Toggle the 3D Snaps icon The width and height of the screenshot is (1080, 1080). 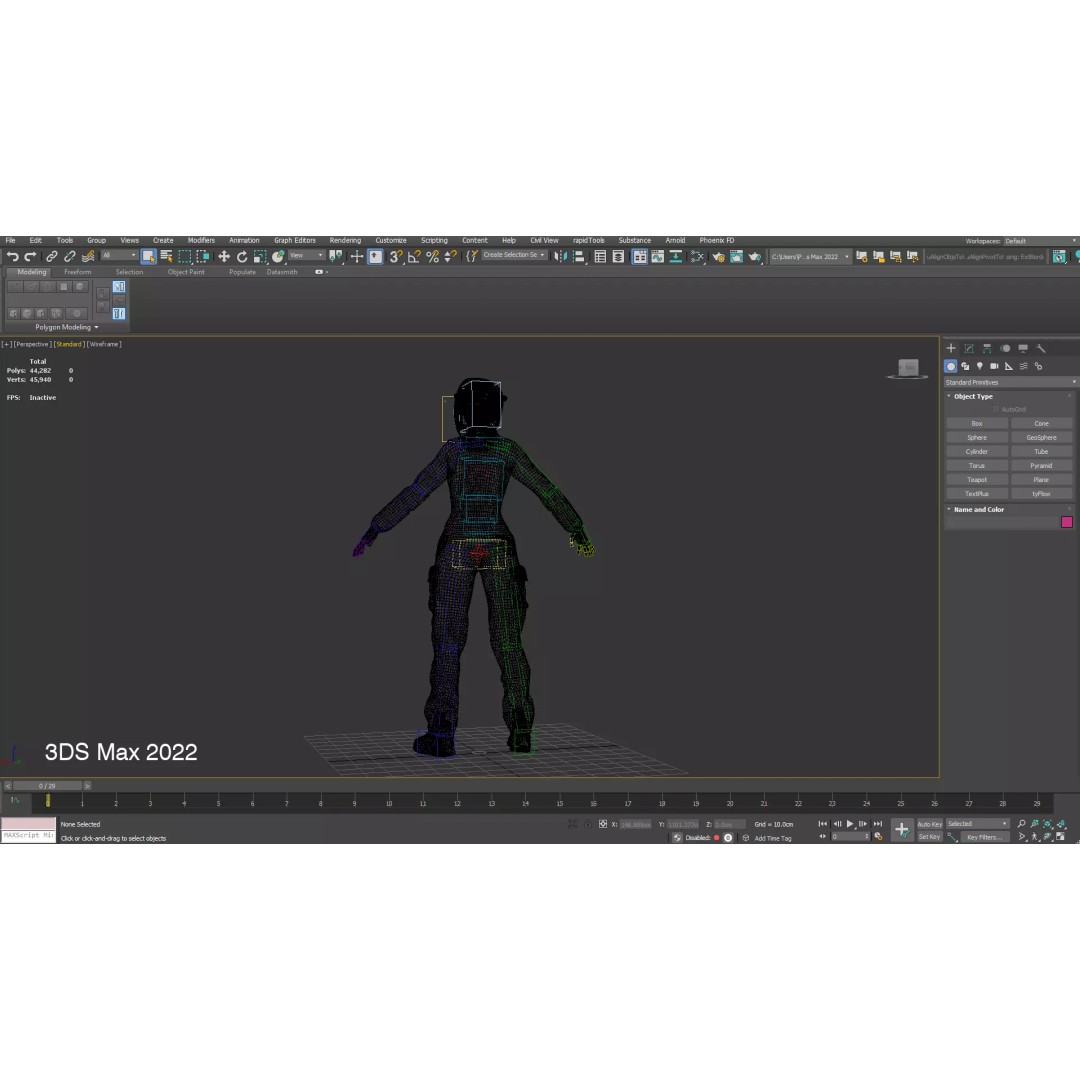(x=396, y=257)
